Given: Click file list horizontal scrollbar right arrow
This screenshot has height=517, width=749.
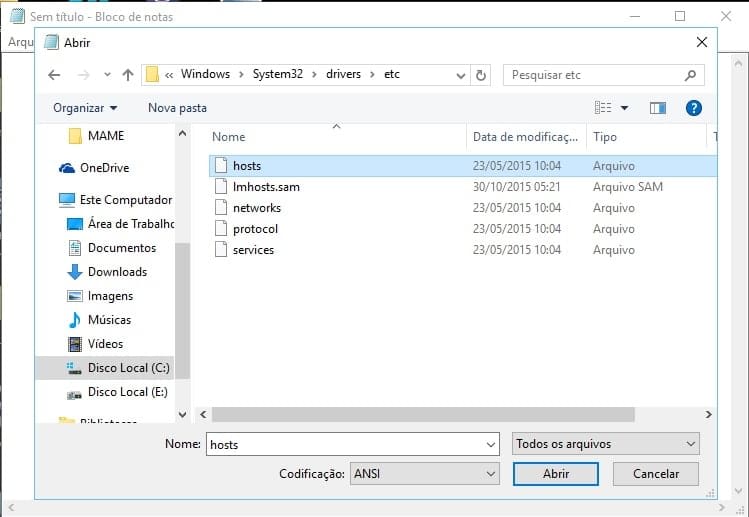Looking at the screenshot, I should [x=708, y=414].
